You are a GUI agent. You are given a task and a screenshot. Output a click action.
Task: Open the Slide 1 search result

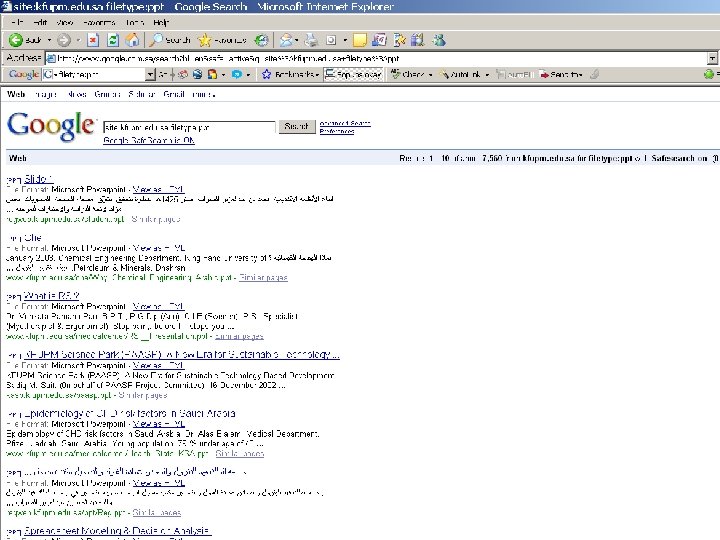(x=39, y=179)
